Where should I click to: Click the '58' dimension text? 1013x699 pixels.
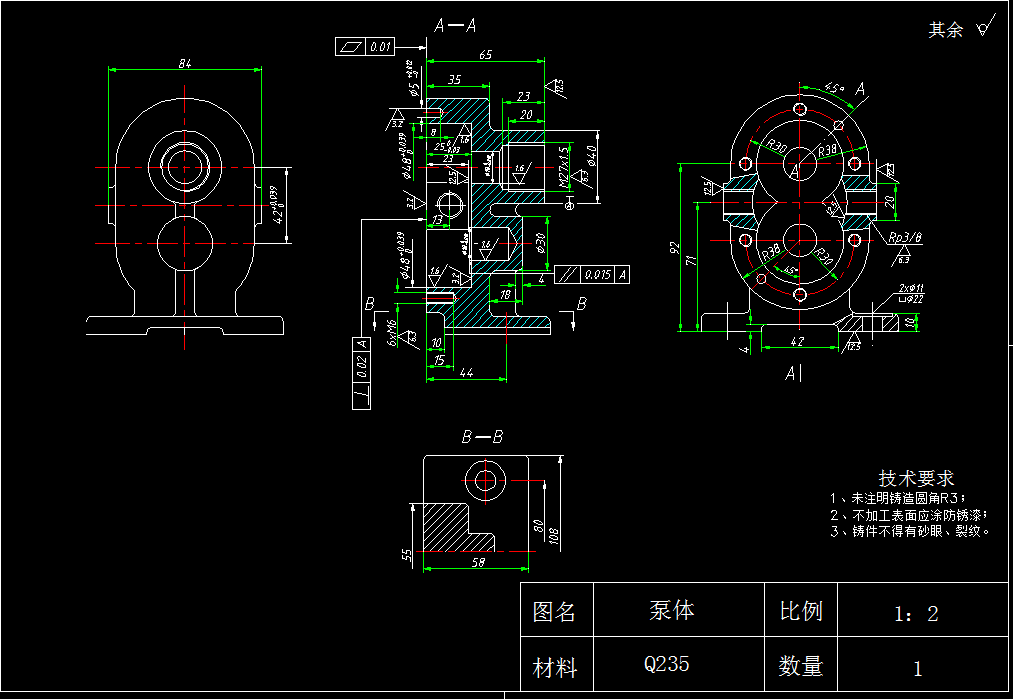(x=478, y=563)
